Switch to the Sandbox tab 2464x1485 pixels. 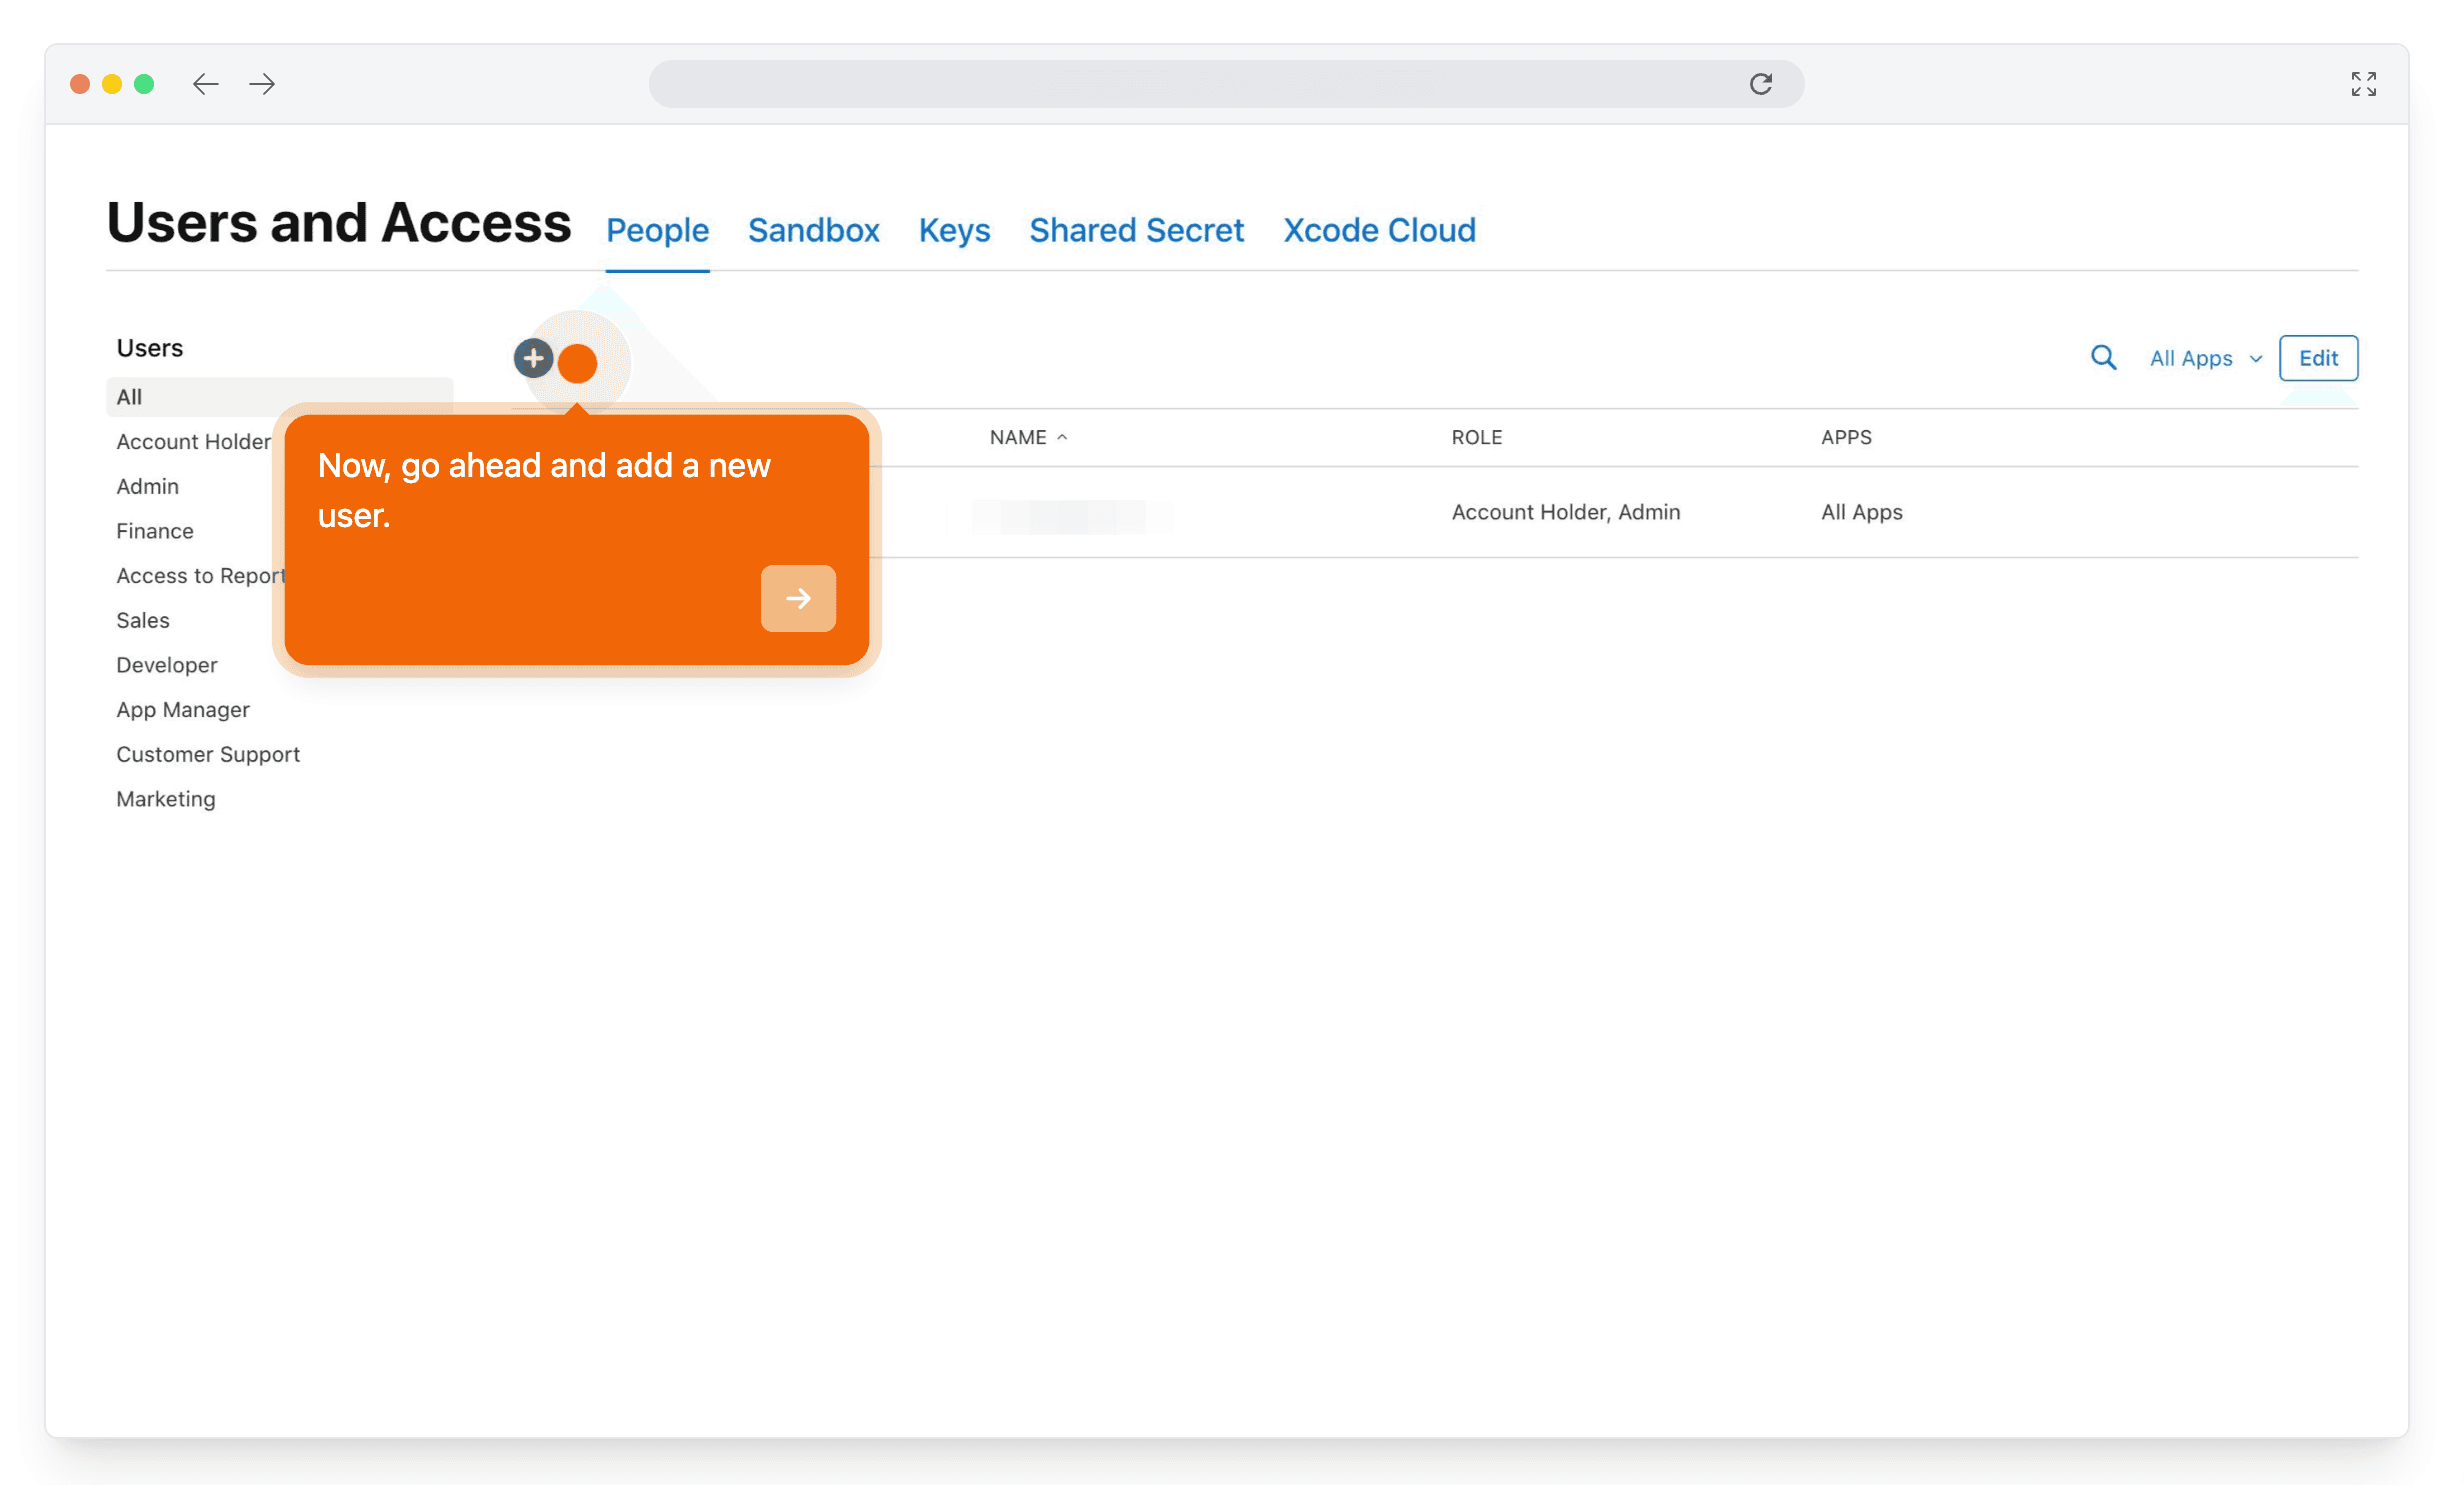pyautogui.click(x=813, y=230)
